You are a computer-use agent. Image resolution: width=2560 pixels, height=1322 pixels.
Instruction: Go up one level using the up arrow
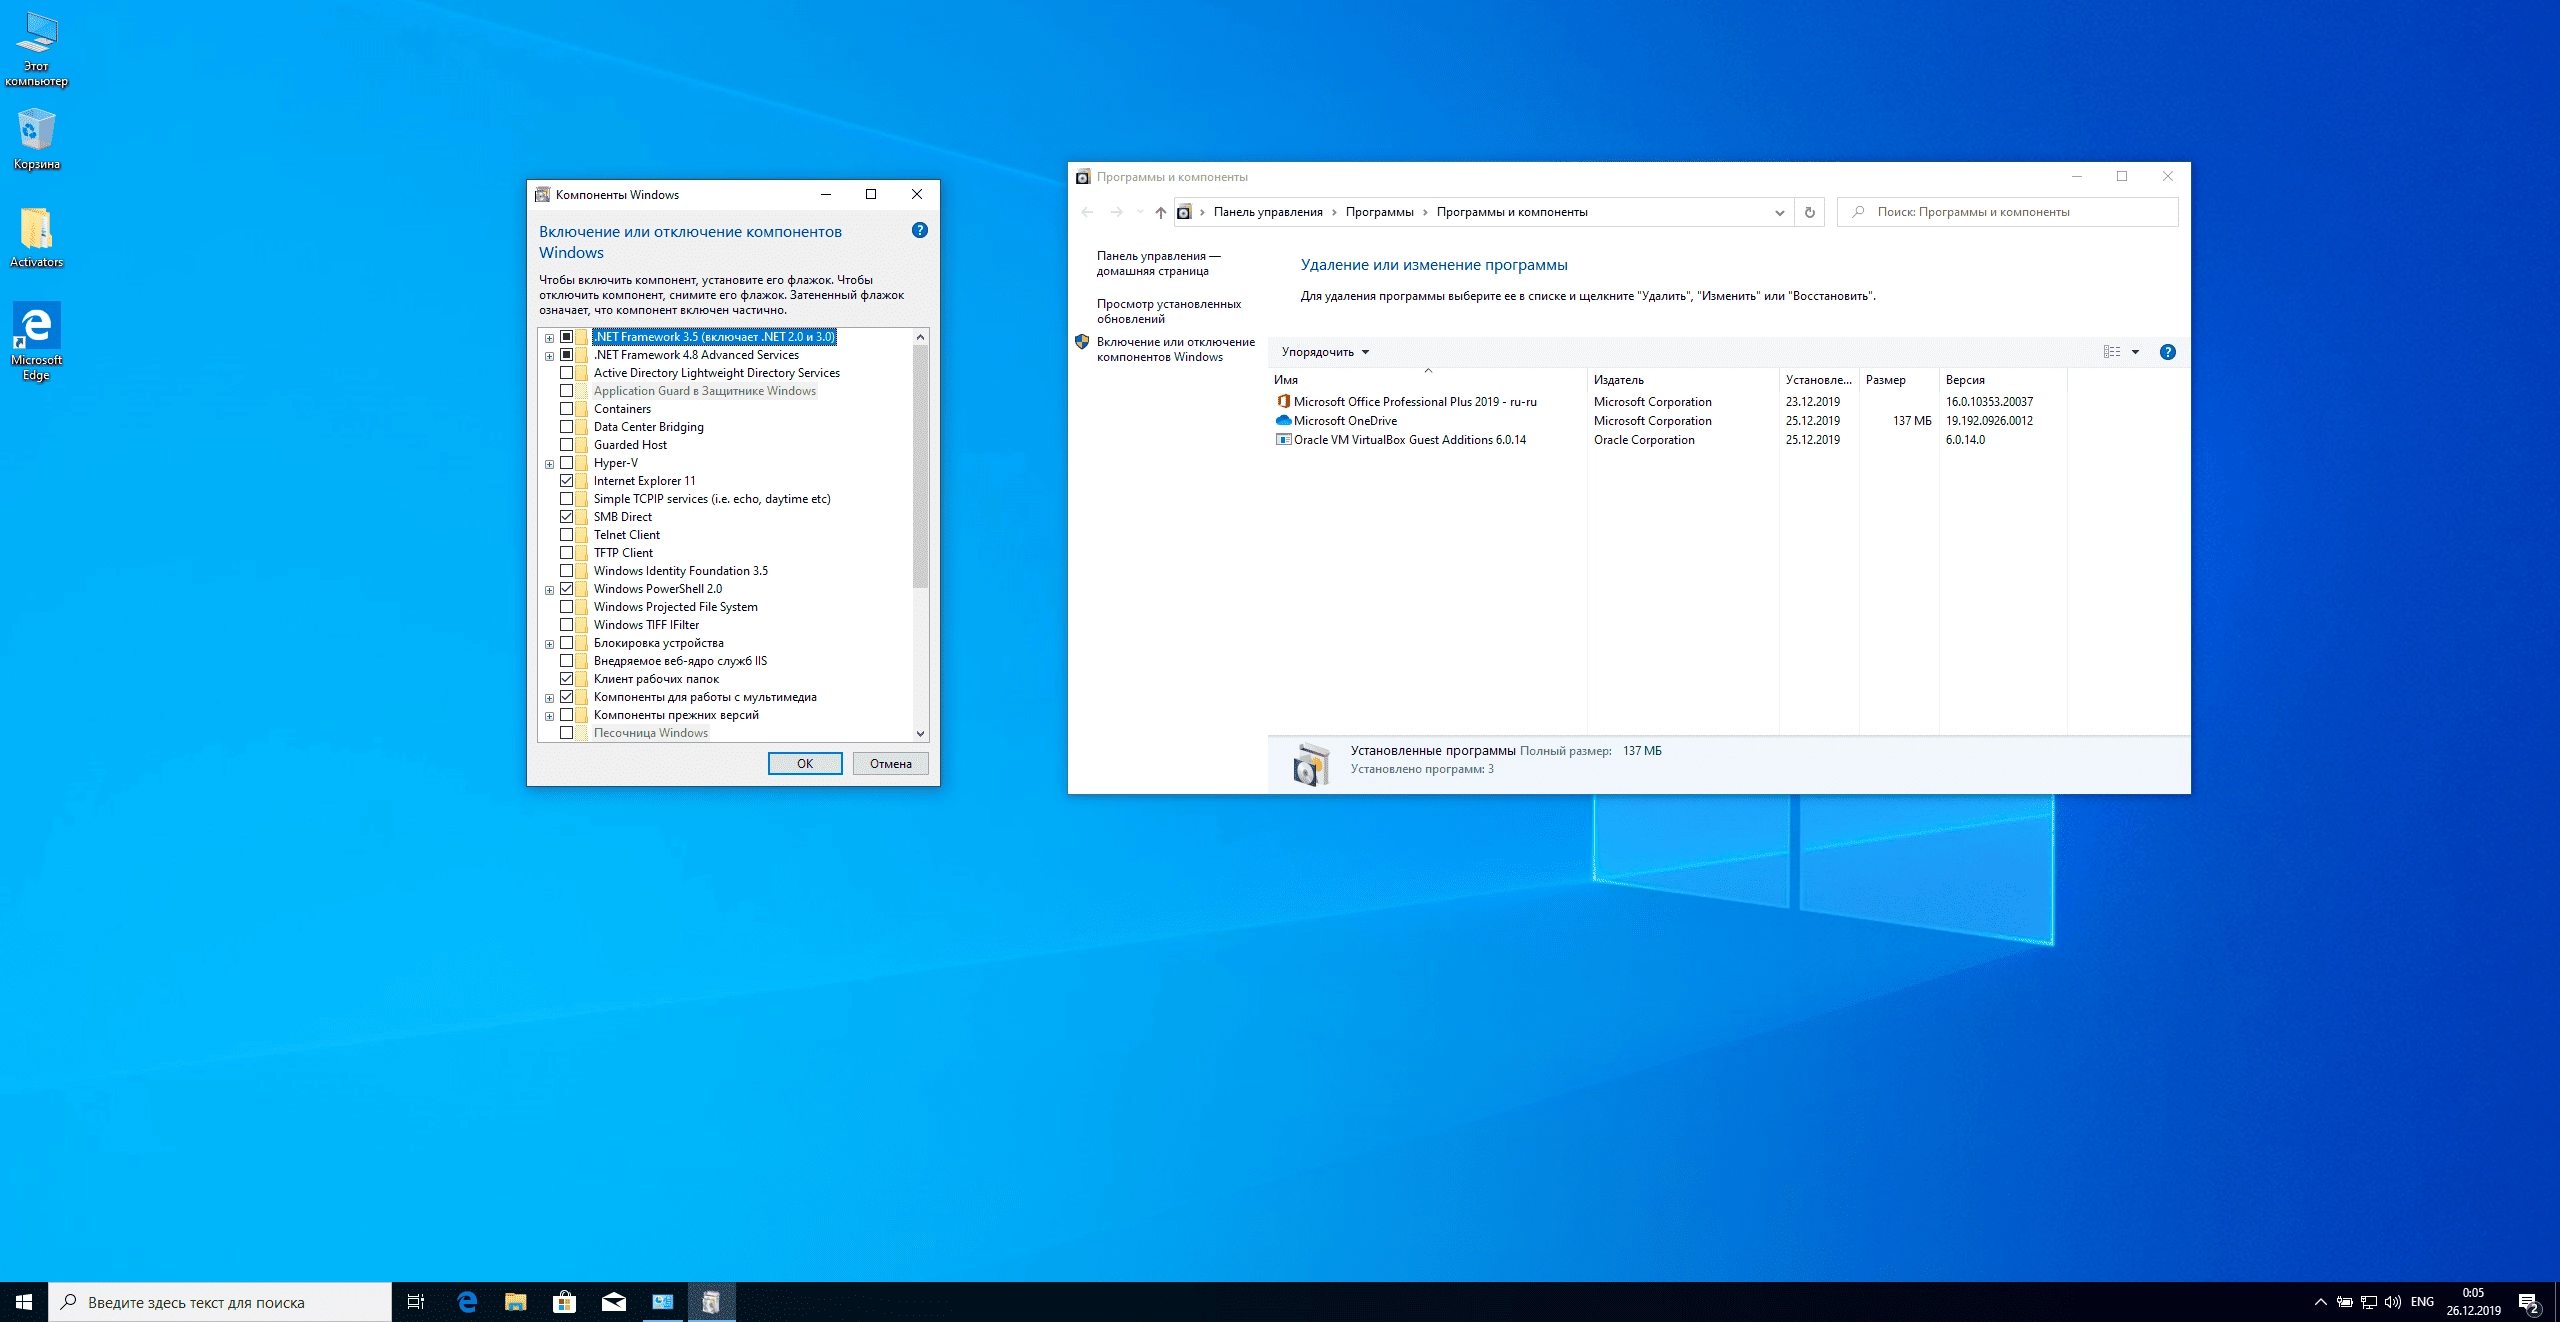click(1160, 212)
